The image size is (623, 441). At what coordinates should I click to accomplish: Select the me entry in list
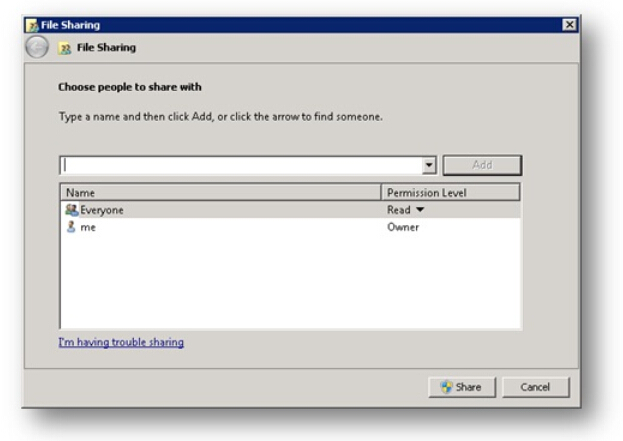pyautogui.click(x=290, y=227)
